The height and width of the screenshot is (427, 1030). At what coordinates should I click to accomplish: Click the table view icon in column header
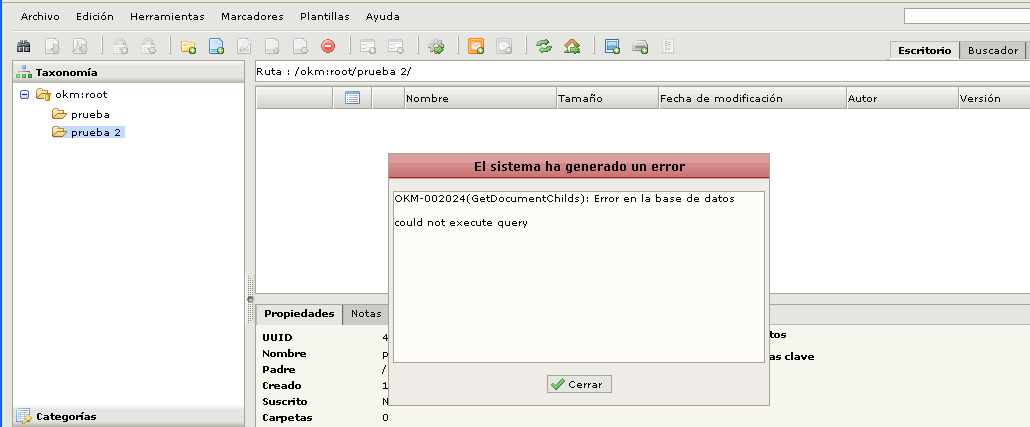353,99
